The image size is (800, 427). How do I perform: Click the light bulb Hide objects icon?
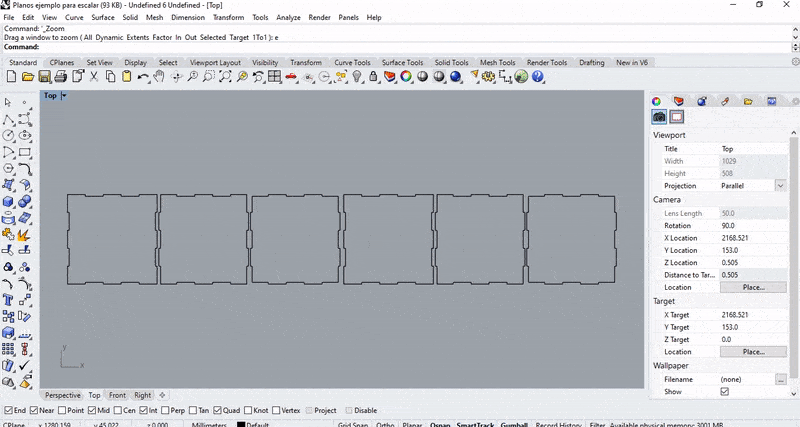357,77
